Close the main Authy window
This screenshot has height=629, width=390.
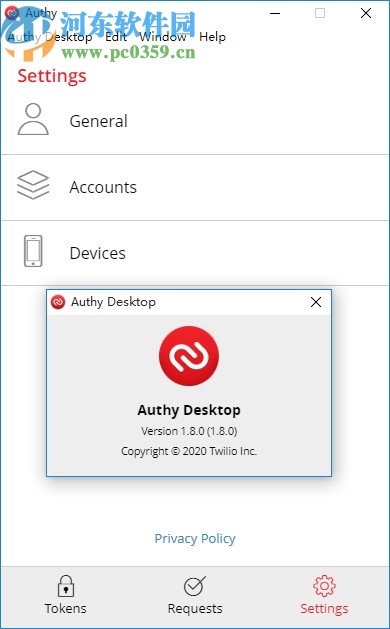366,13
